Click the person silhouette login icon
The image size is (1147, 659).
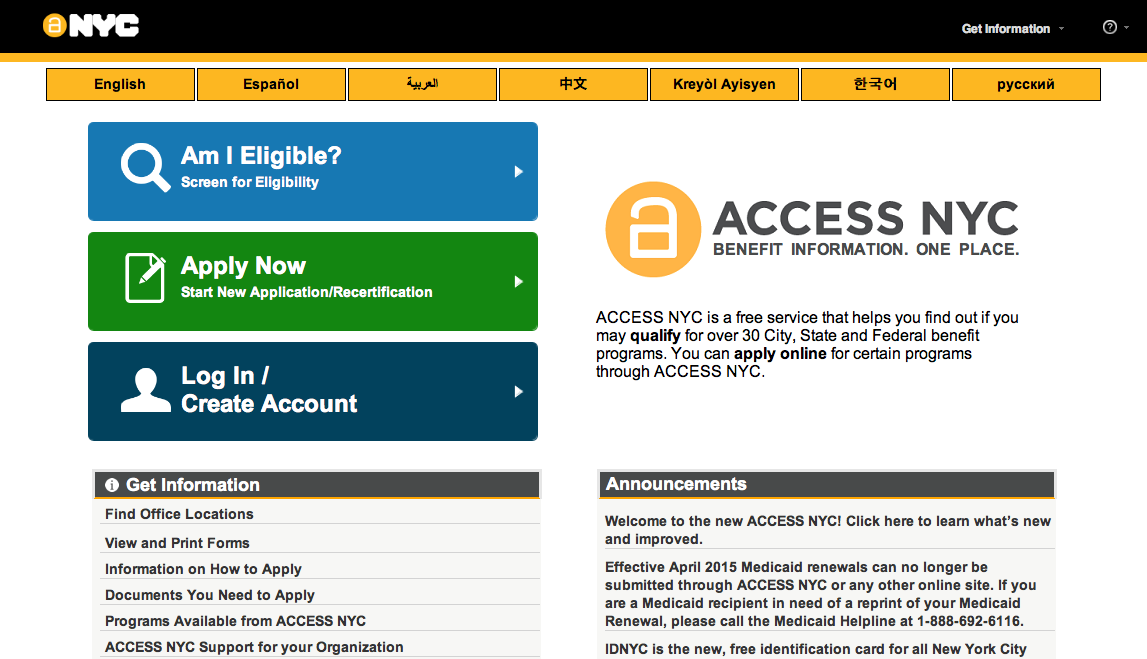pos(146,390)
